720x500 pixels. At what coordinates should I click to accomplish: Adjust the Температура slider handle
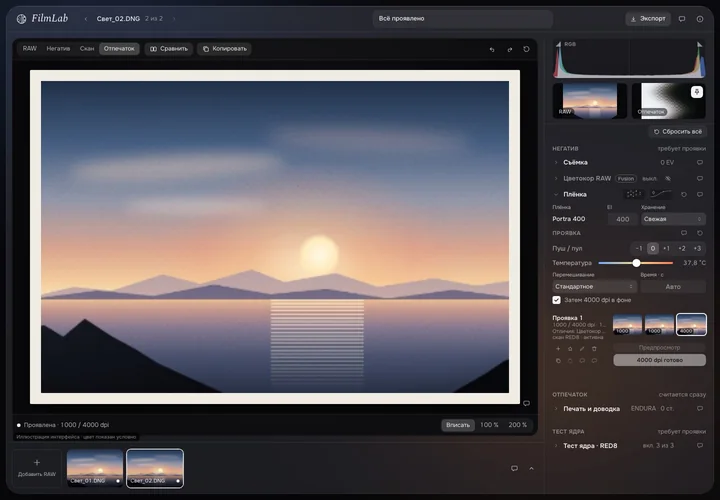coord(636,263)
